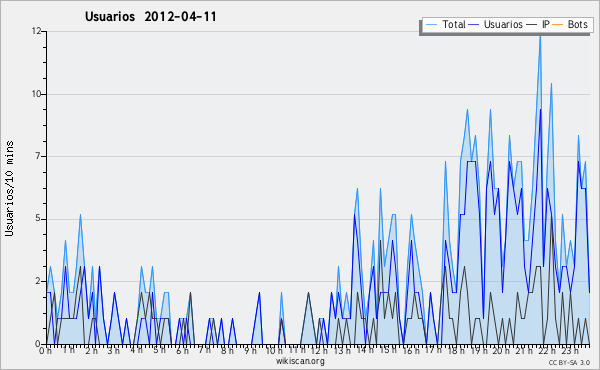Click the '18 h' x-axis label

point(457,351)
